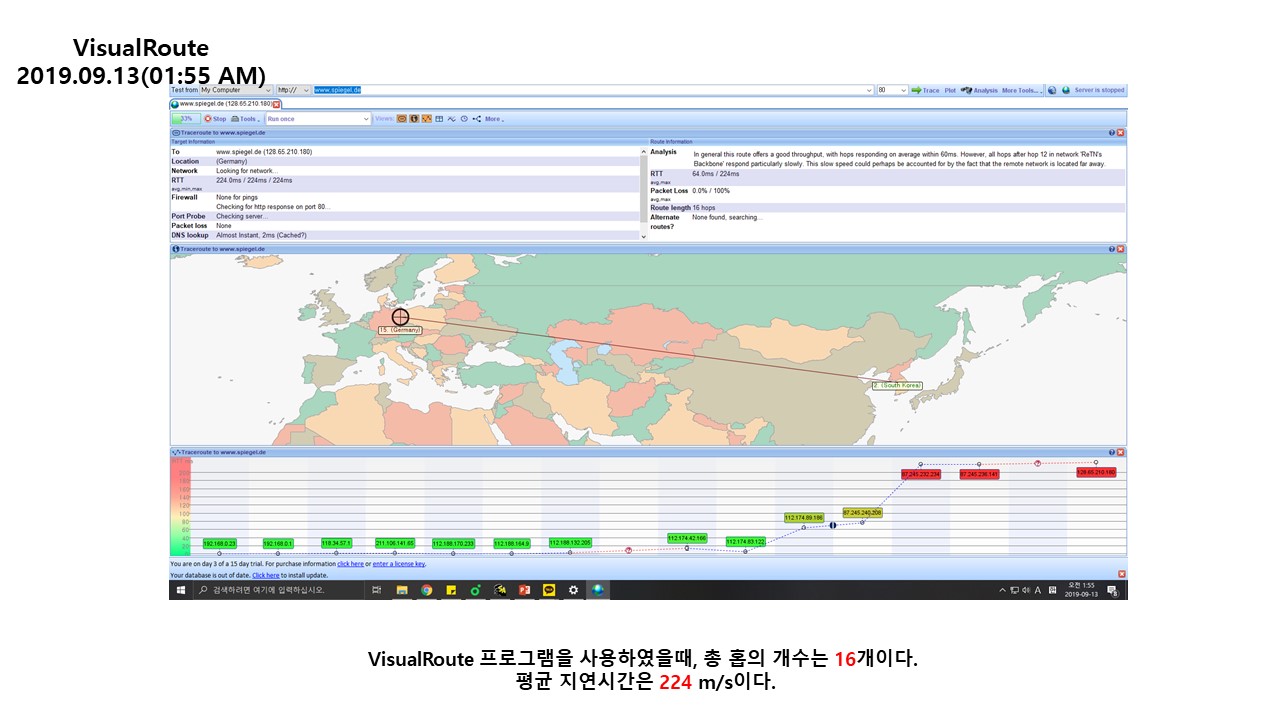Viewport: 1280px width, 720px height.
Task: Open the port 80 dropdown
Action: click(x=892, y=90)
